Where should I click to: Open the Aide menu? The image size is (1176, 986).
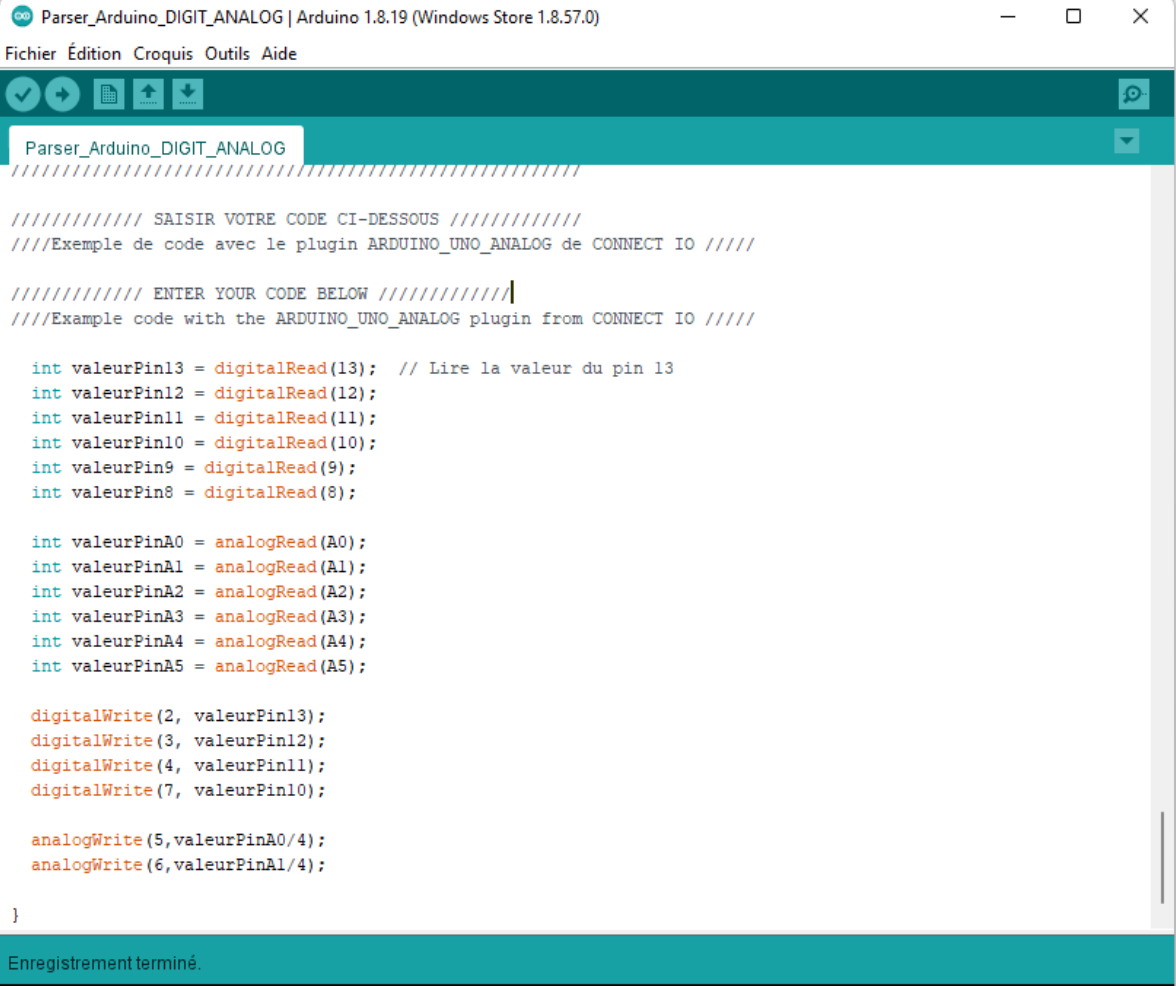tap(279, 54)
